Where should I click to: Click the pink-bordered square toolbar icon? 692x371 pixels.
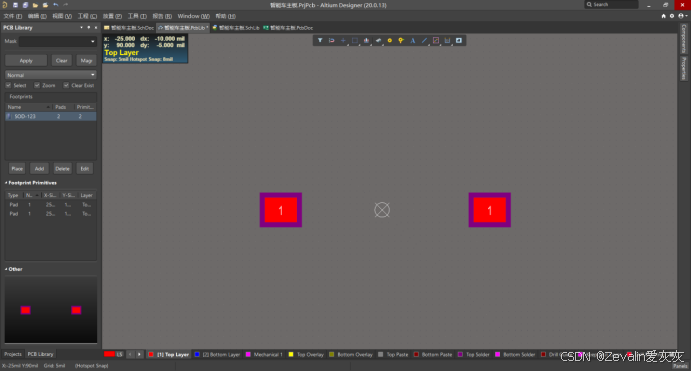point(436,40)
